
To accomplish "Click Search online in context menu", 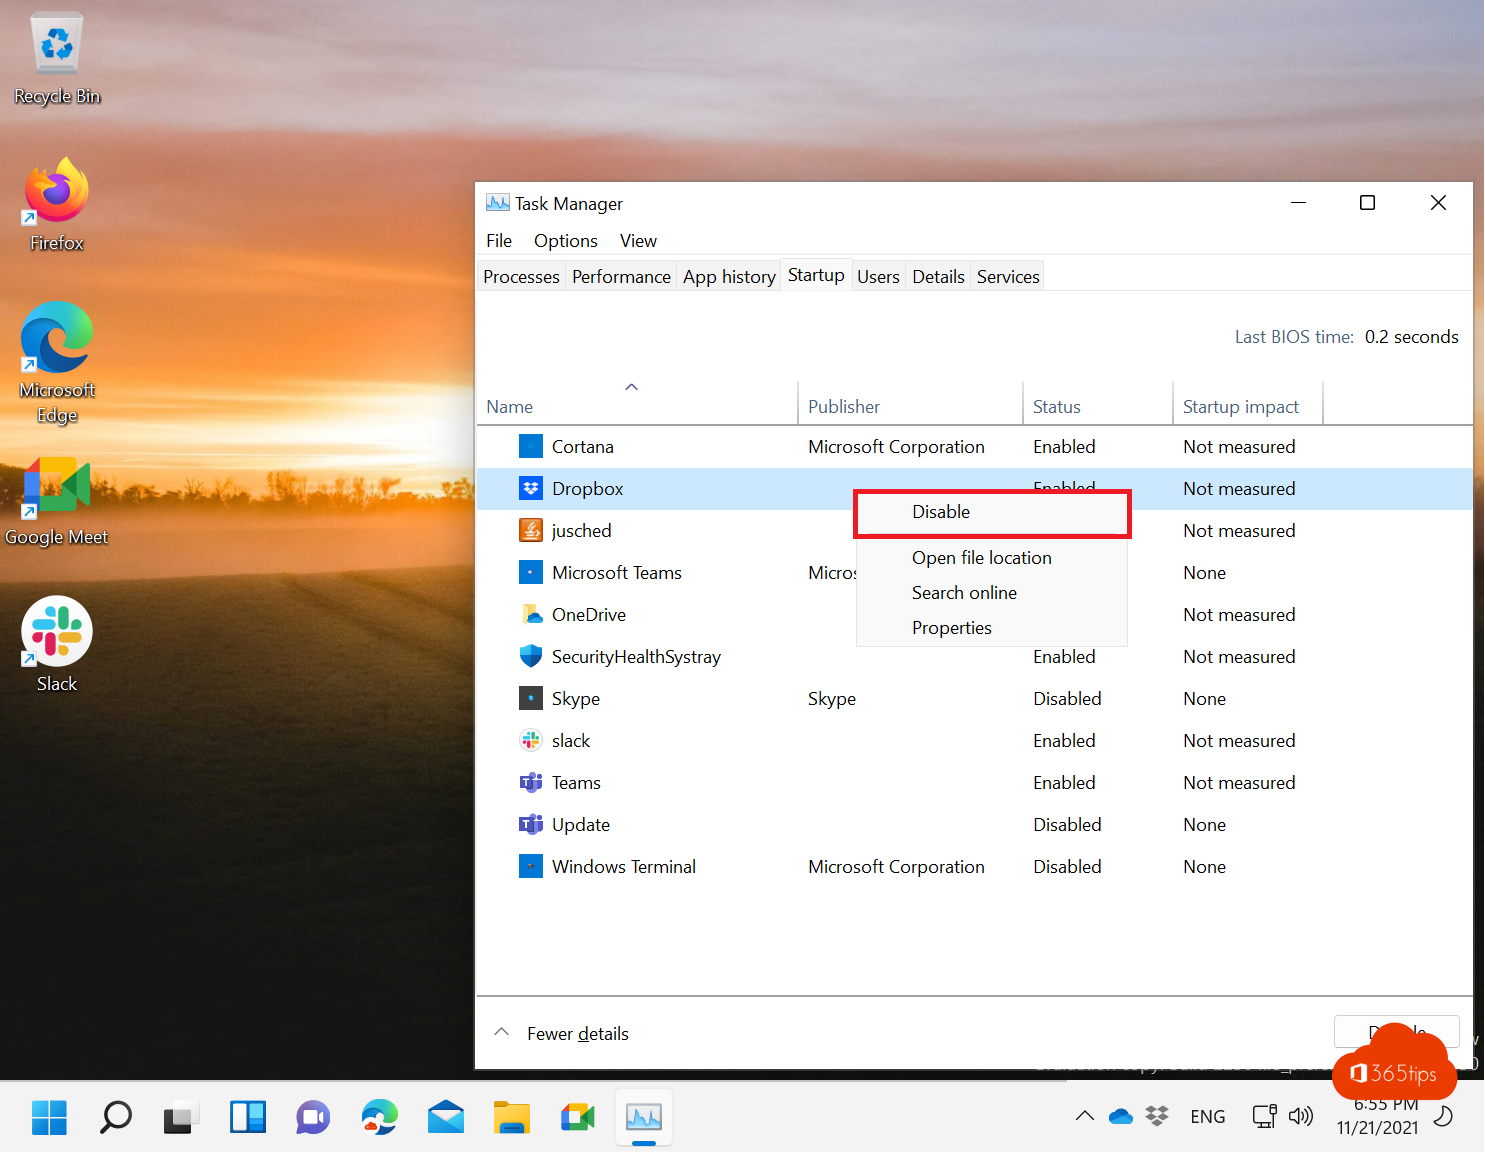I will pos(964,593).
